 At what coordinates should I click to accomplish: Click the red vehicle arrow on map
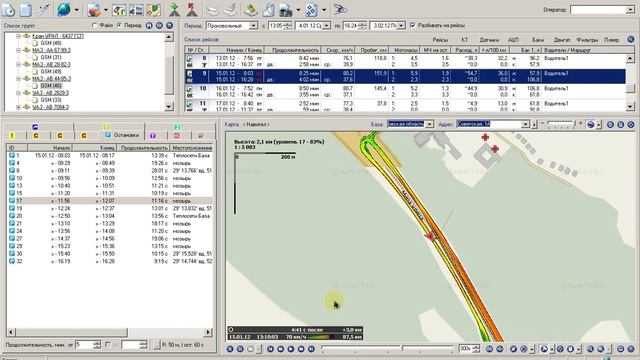click(429, 236)
